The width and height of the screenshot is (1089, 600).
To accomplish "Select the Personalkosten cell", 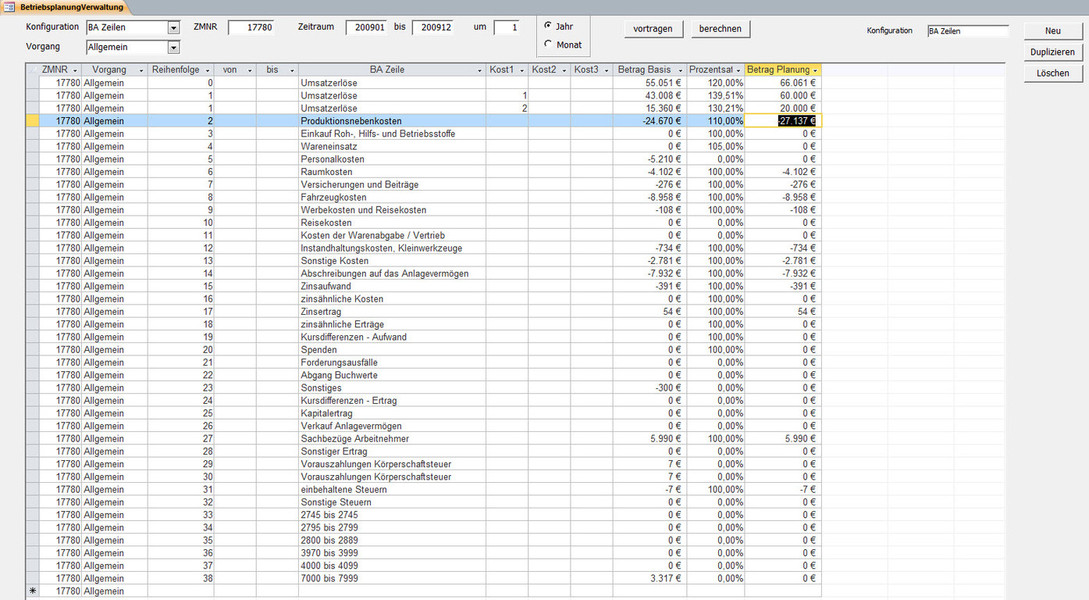I will coord(392,159).
